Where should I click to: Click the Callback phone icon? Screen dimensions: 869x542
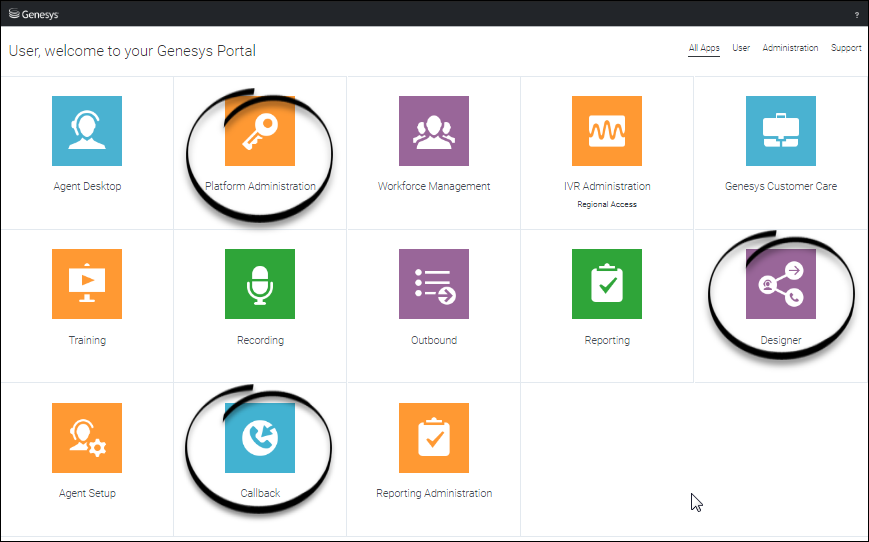[260, 438]
